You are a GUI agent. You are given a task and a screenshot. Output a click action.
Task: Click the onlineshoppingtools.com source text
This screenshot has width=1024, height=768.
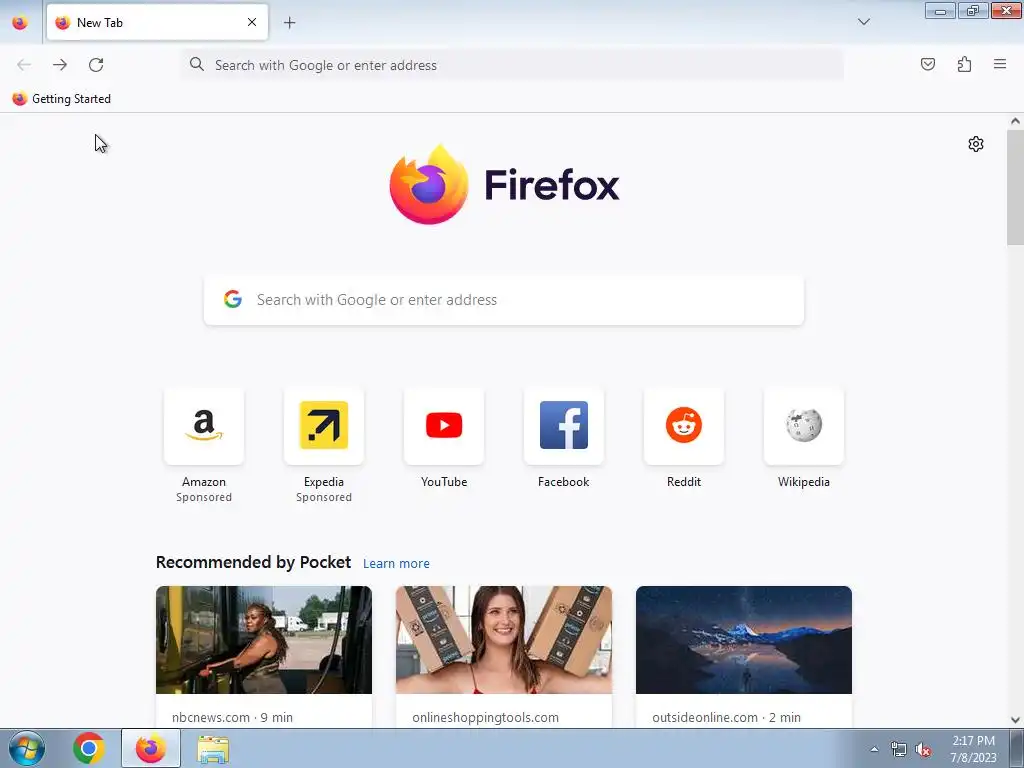485,717
